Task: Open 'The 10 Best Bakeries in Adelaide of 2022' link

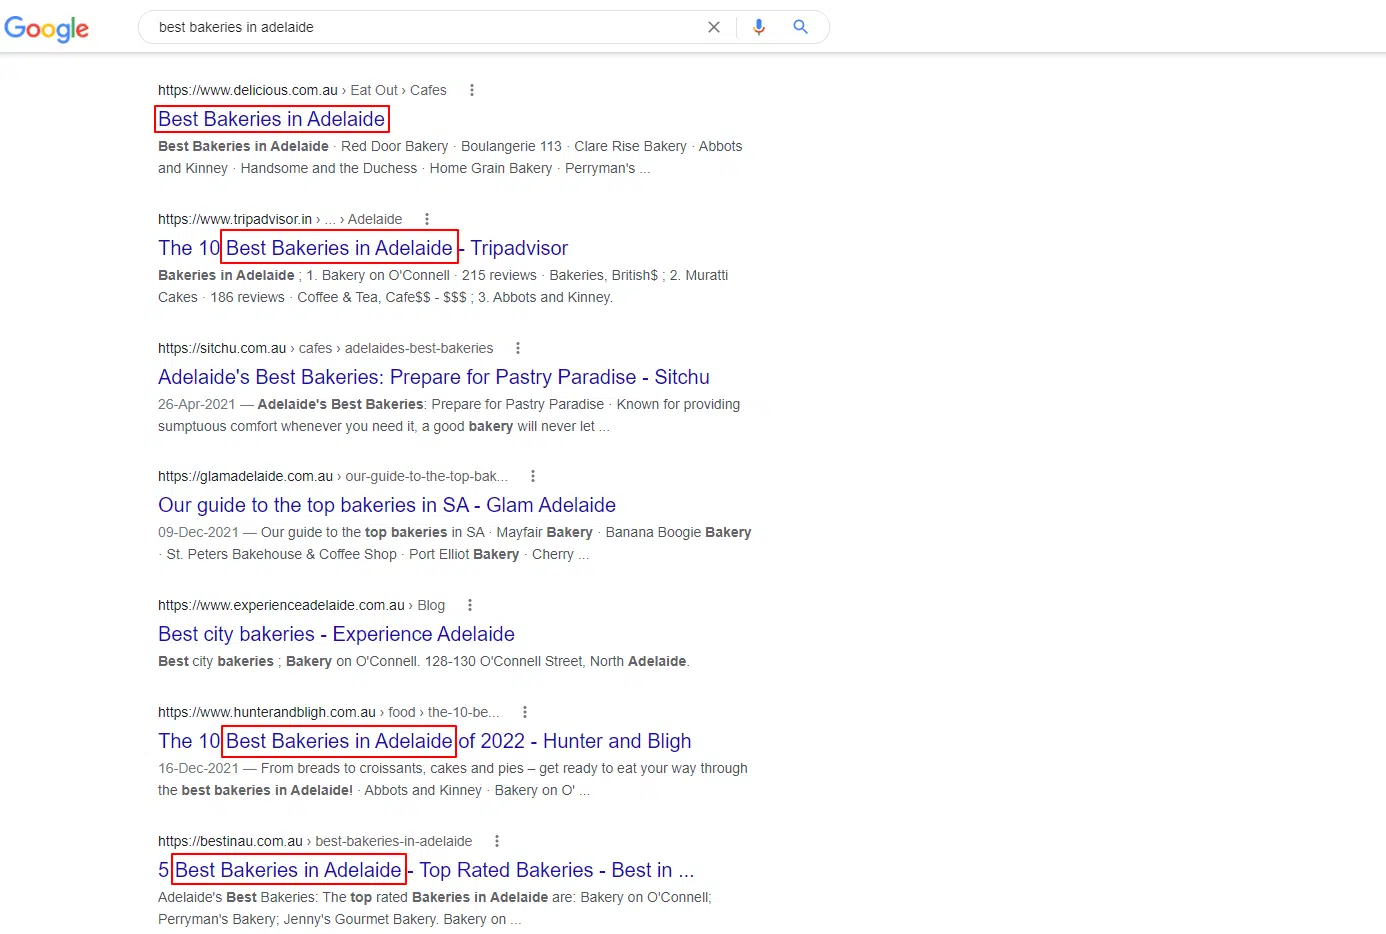Action: 425,741
